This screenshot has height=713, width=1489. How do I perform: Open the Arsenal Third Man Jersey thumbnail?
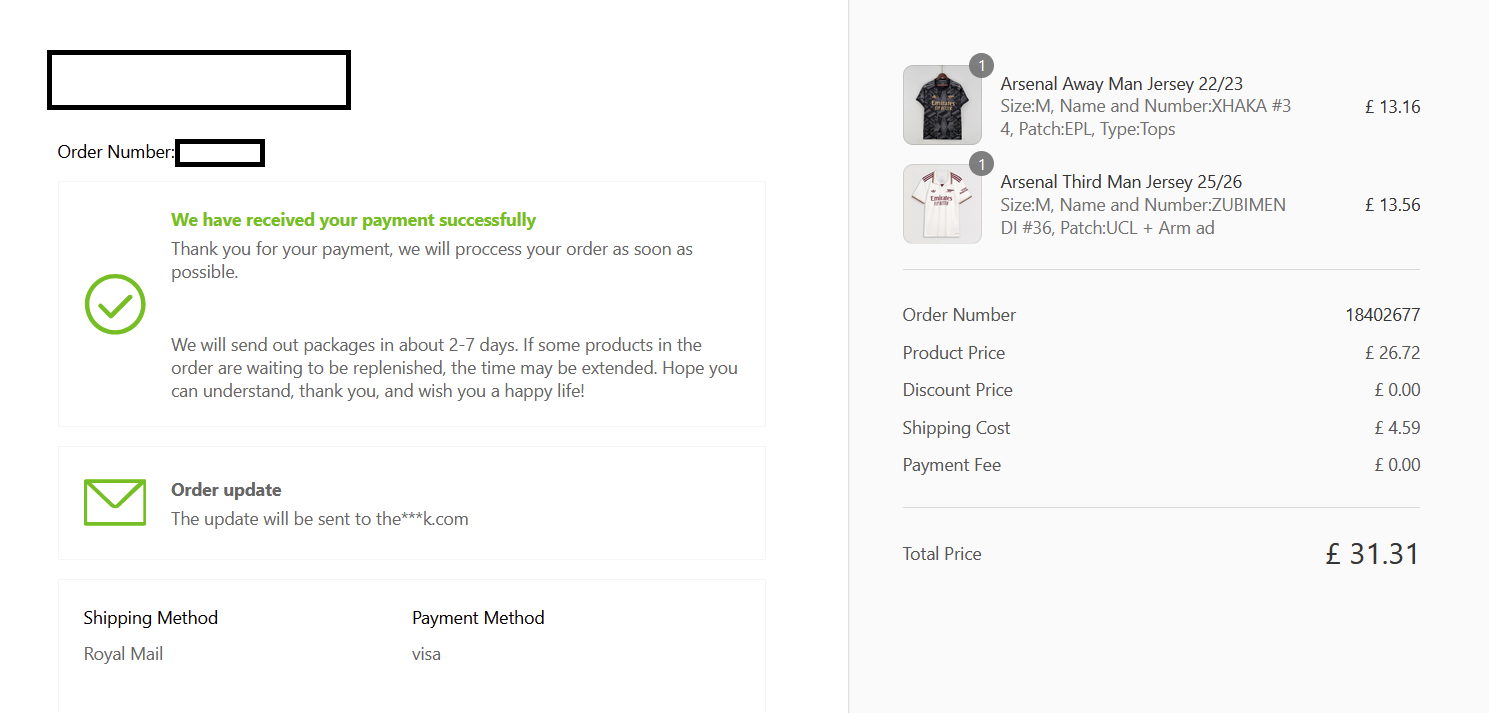pyautogui.click(x=942, y=204)
